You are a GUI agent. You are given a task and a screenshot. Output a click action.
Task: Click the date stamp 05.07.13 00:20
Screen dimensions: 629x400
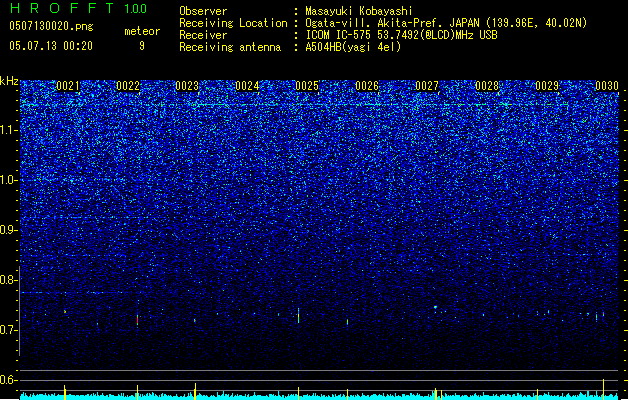pos(51,46)
